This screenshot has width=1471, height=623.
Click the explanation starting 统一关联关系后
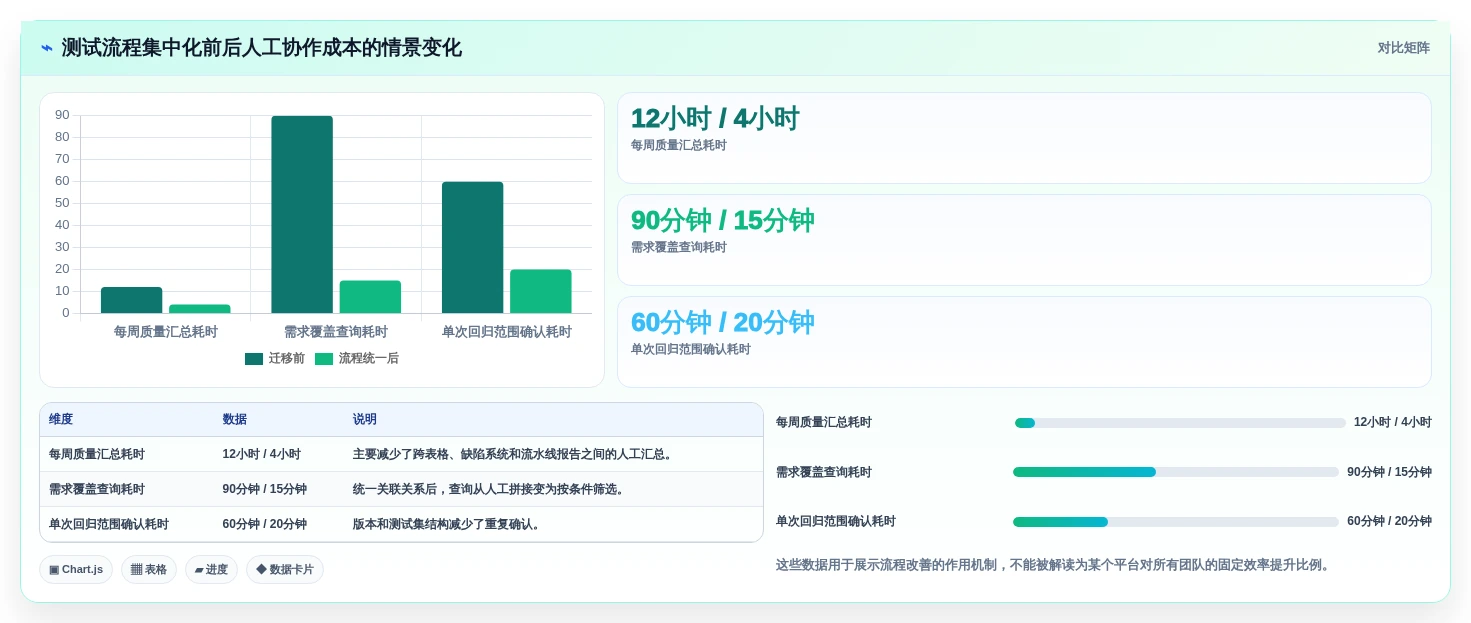[490, 489]
